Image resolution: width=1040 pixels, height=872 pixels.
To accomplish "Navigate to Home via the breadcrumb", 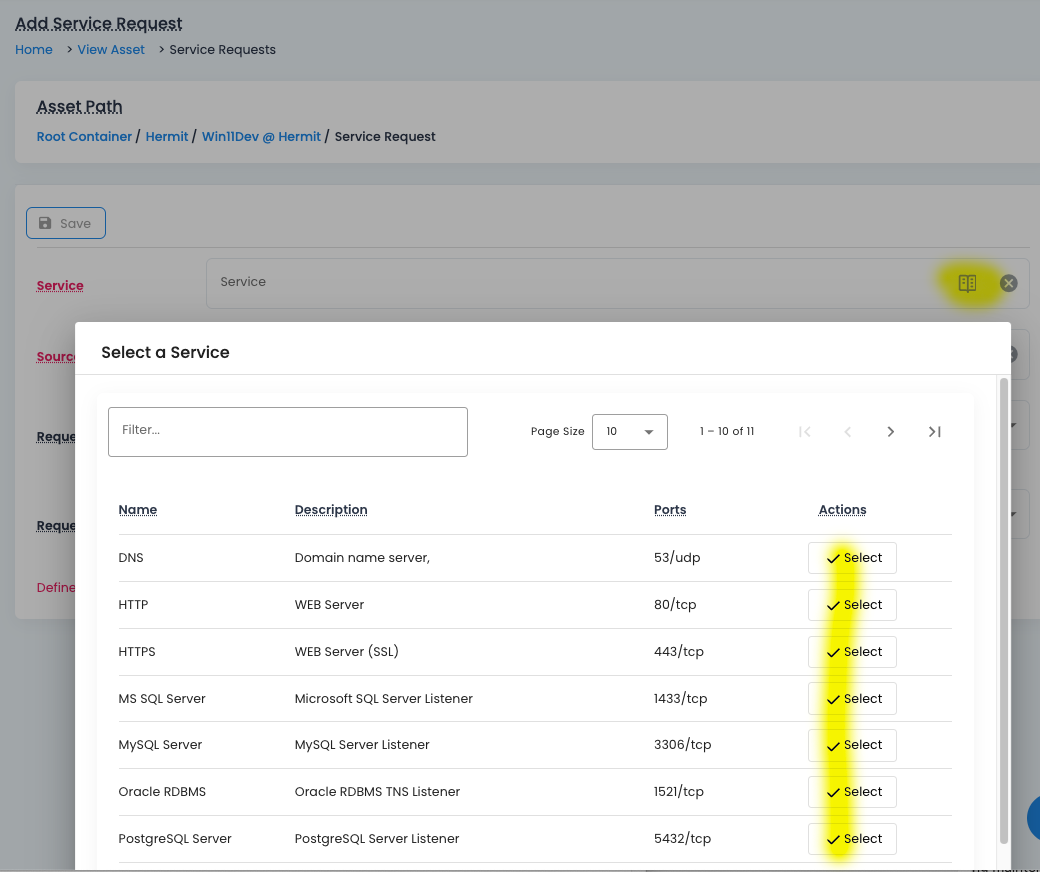I will (33, 49).
